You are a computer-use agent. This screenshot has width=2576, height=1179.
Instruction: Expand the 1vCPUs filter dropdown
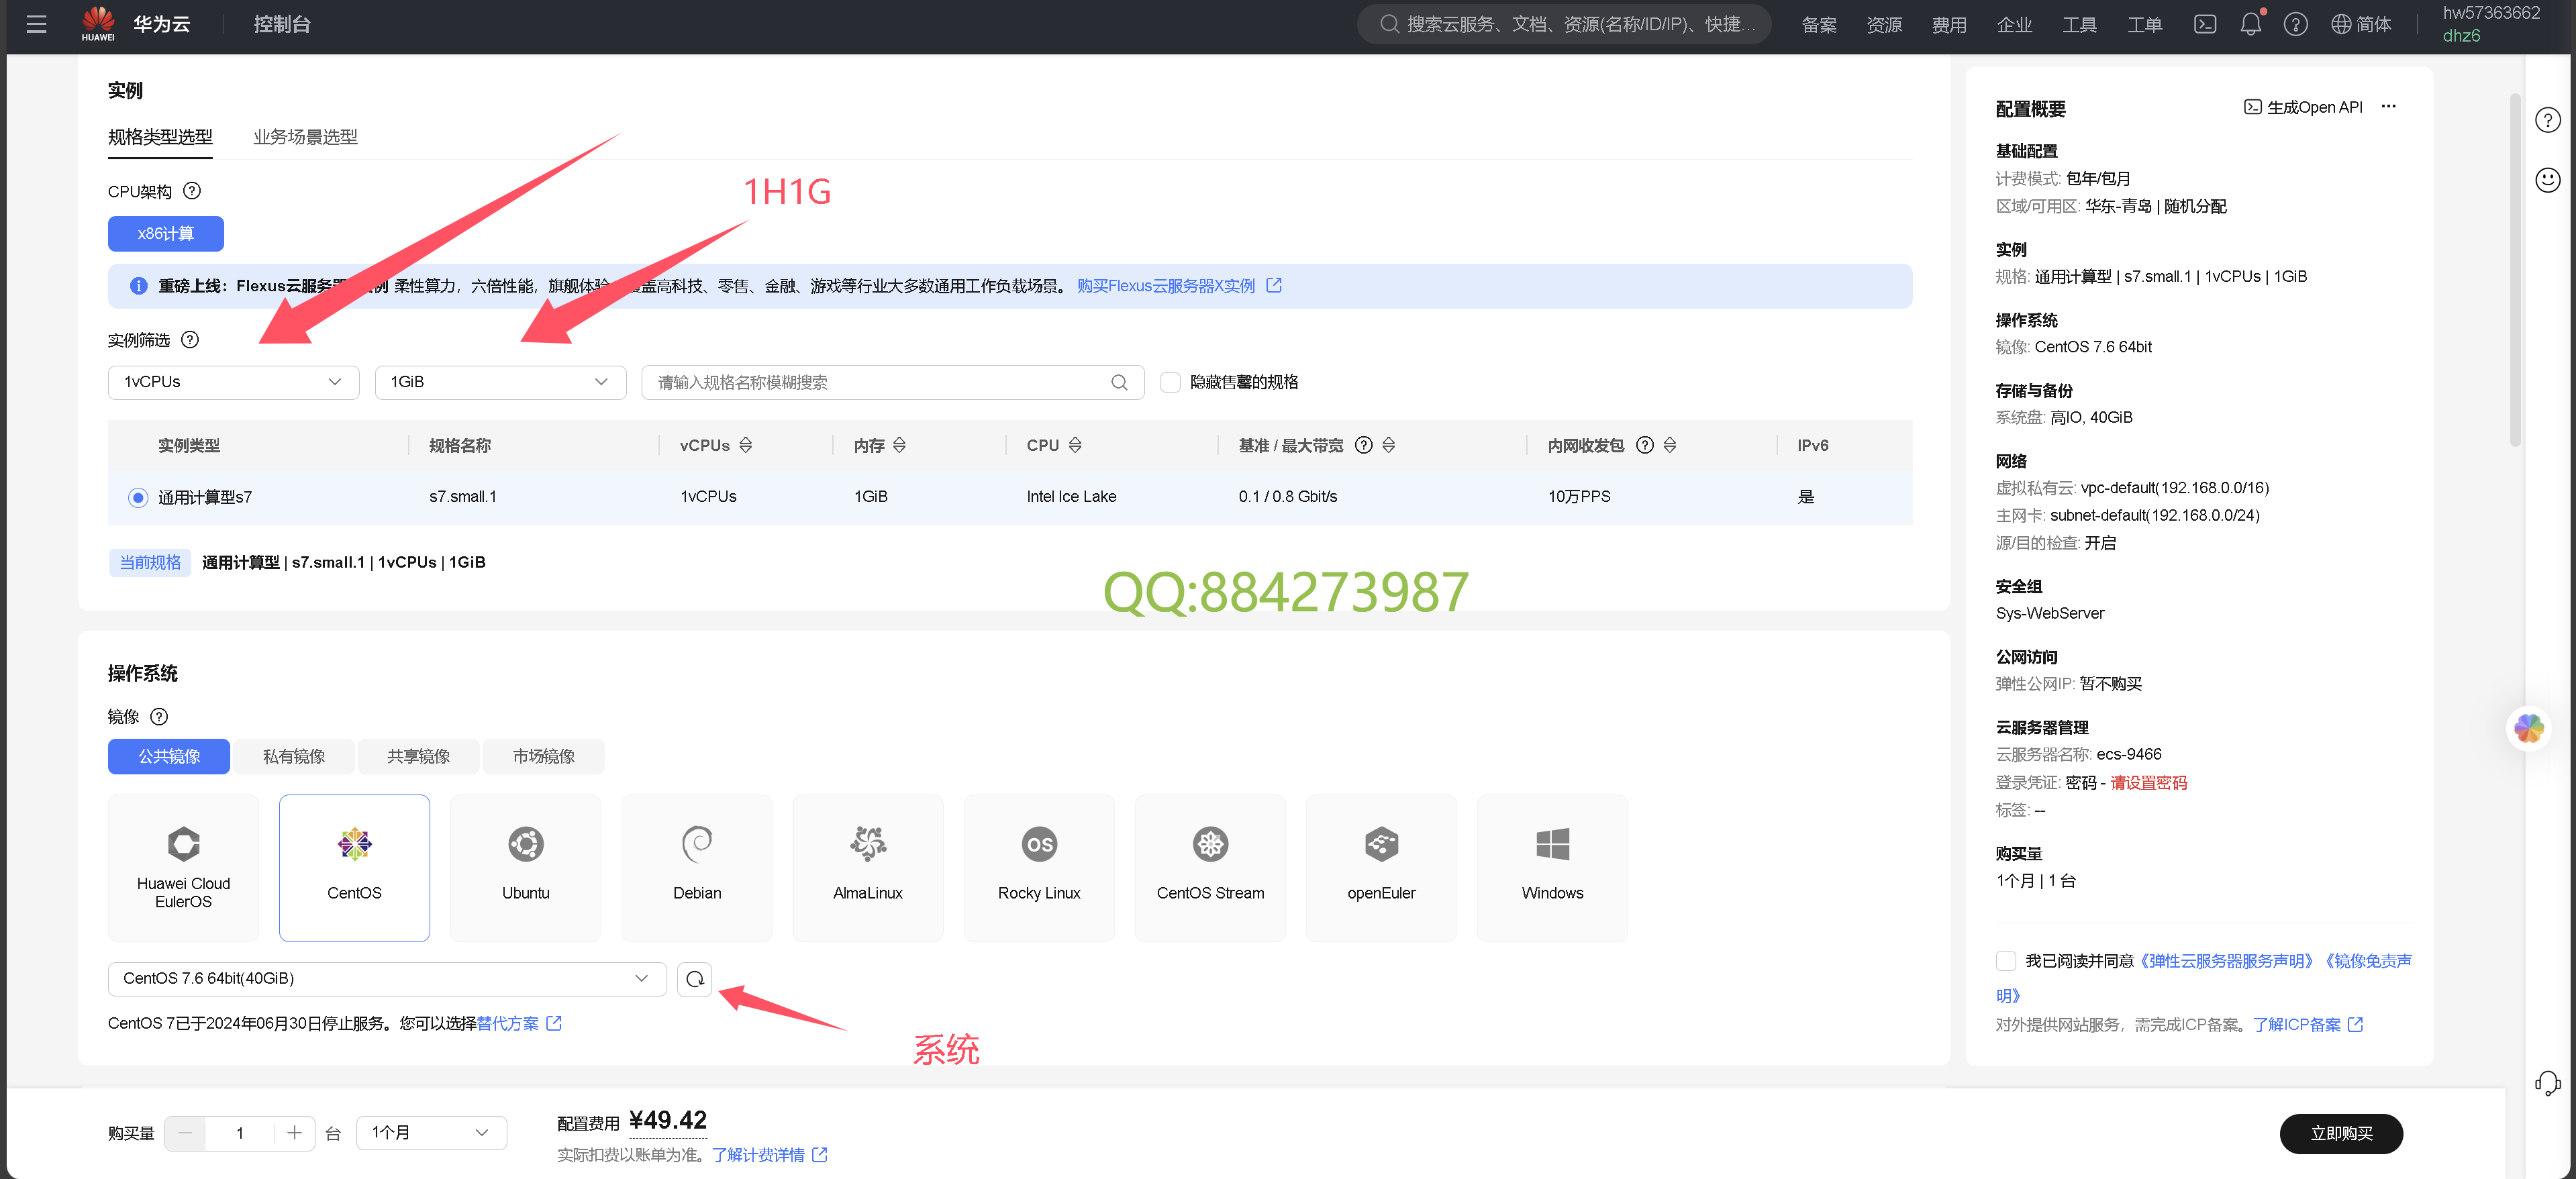(233, 382)
